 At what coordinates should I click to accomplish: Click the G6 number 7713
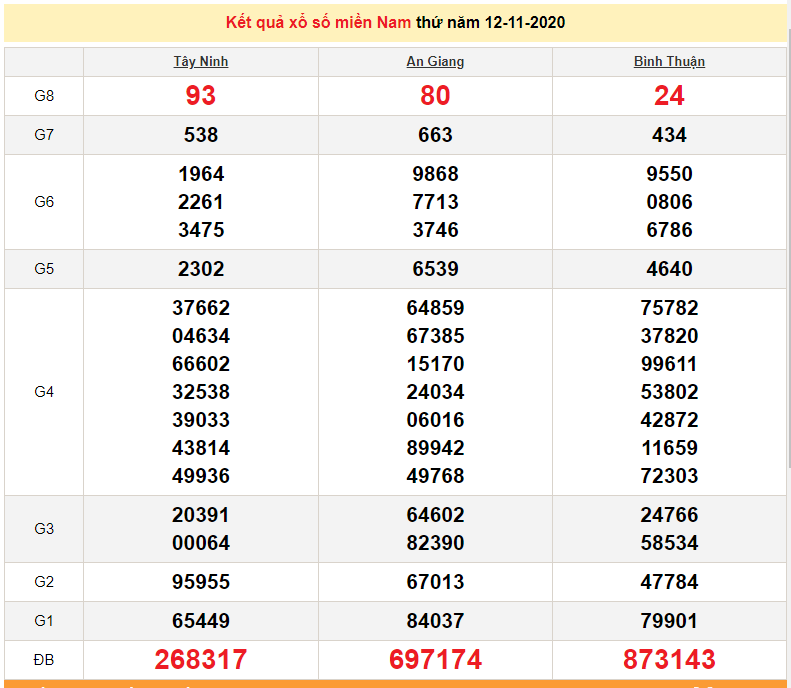[435, 202]
